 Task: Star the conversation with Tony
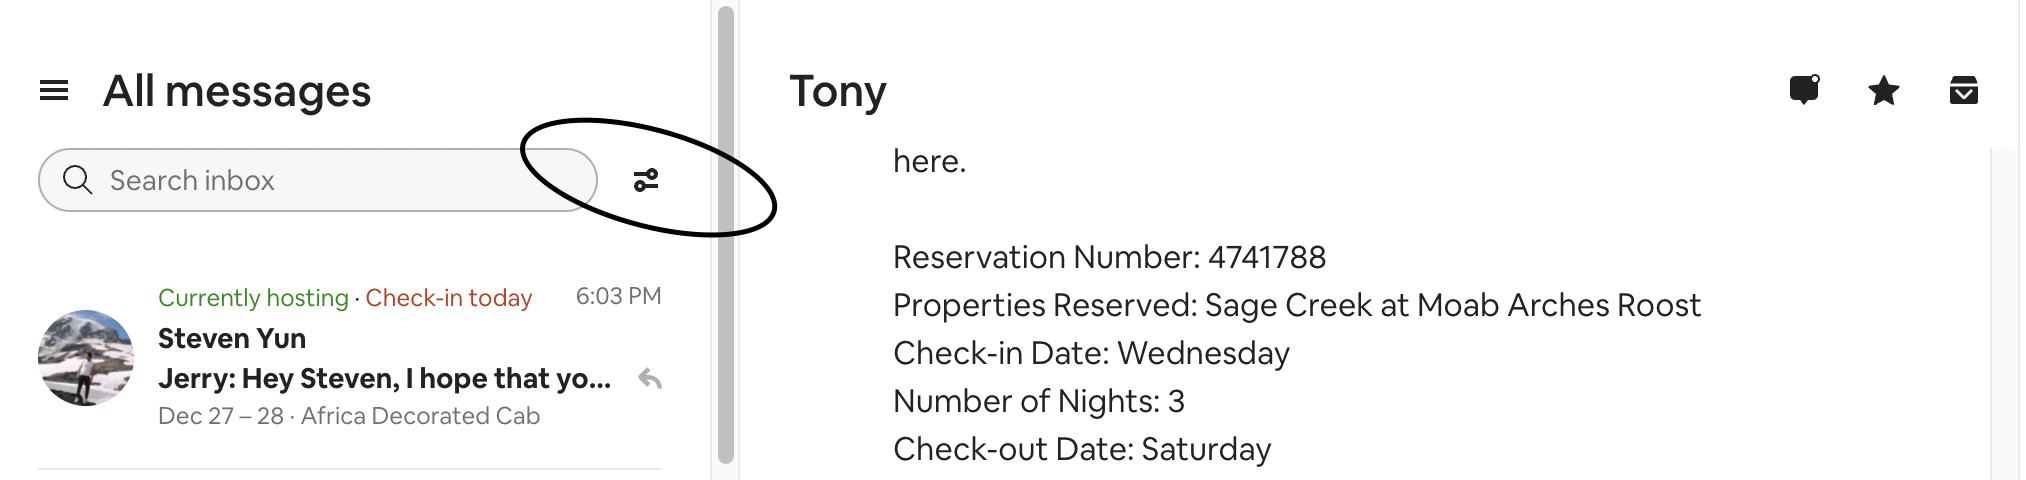coord(1884,91)
